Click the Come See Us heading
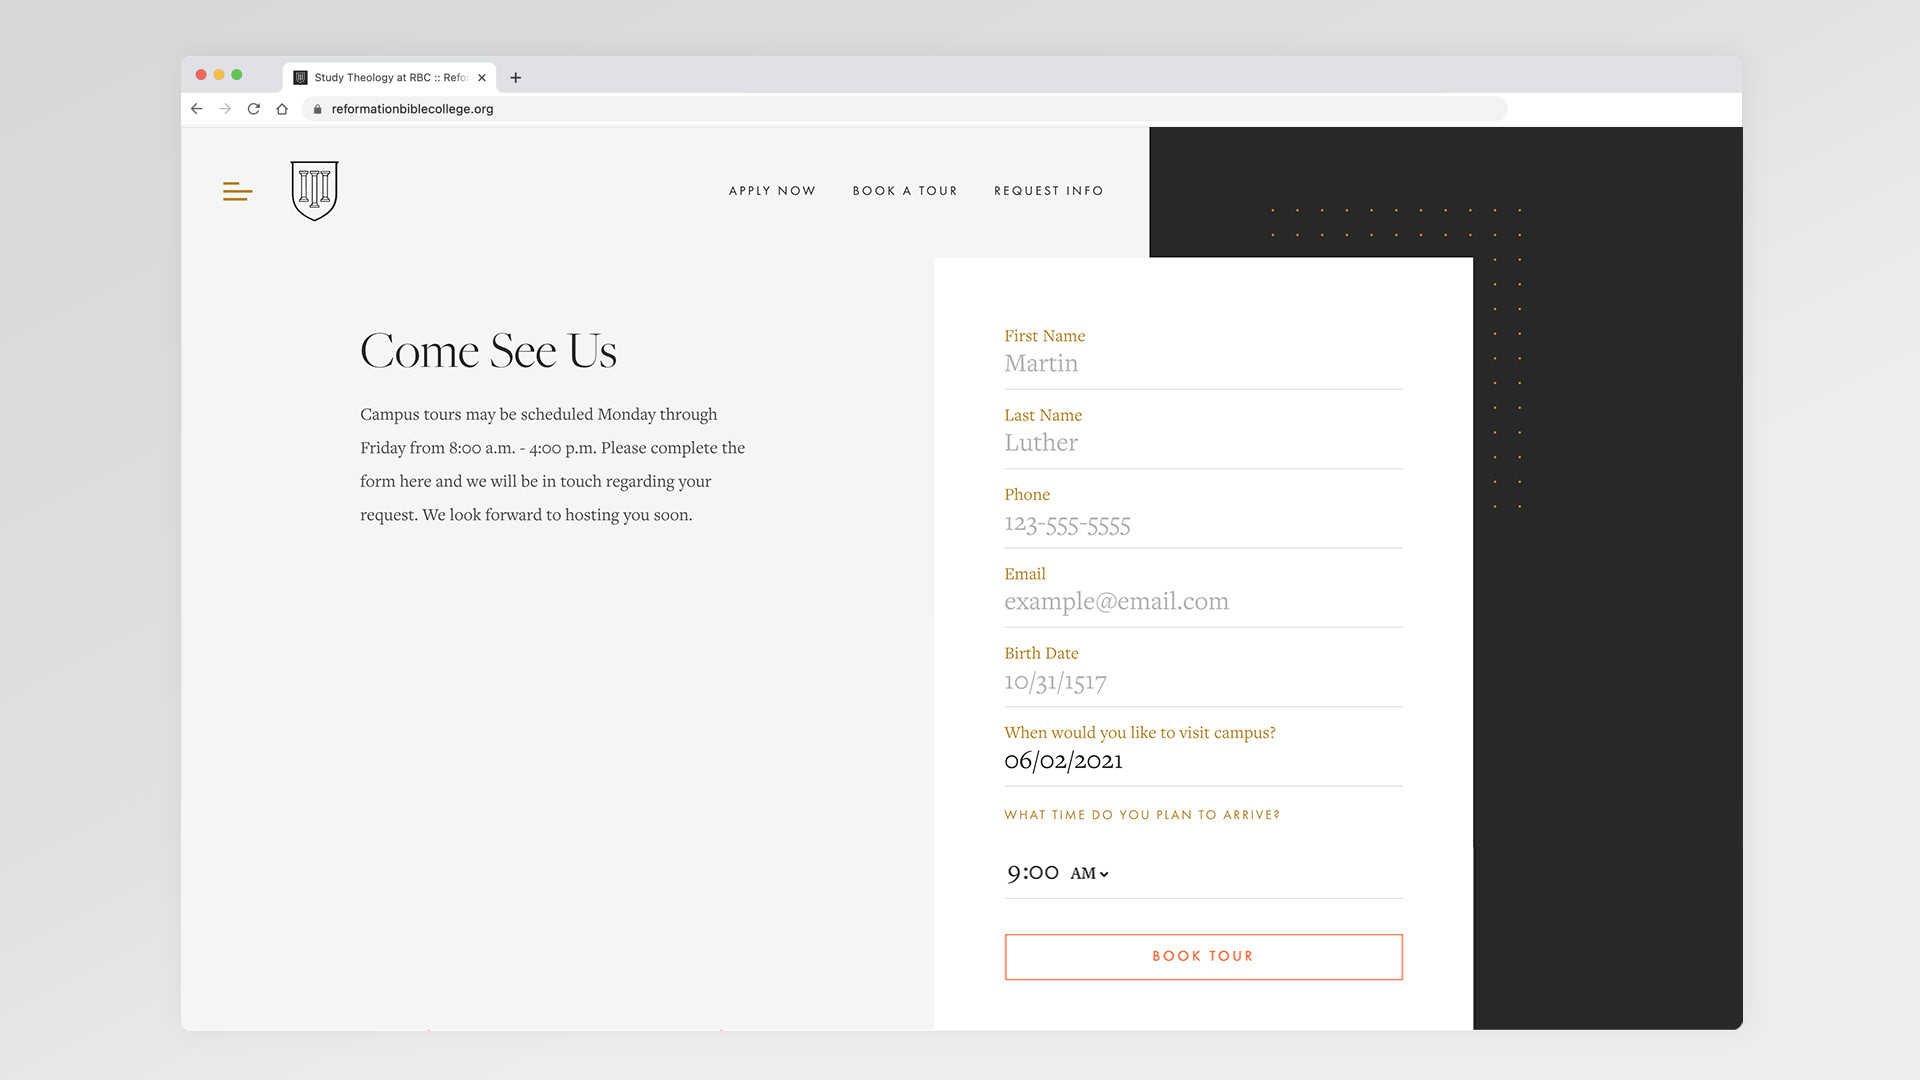Image resolution: width=1920 pixels, height=1080 pixels. click(x=488, y=351)
